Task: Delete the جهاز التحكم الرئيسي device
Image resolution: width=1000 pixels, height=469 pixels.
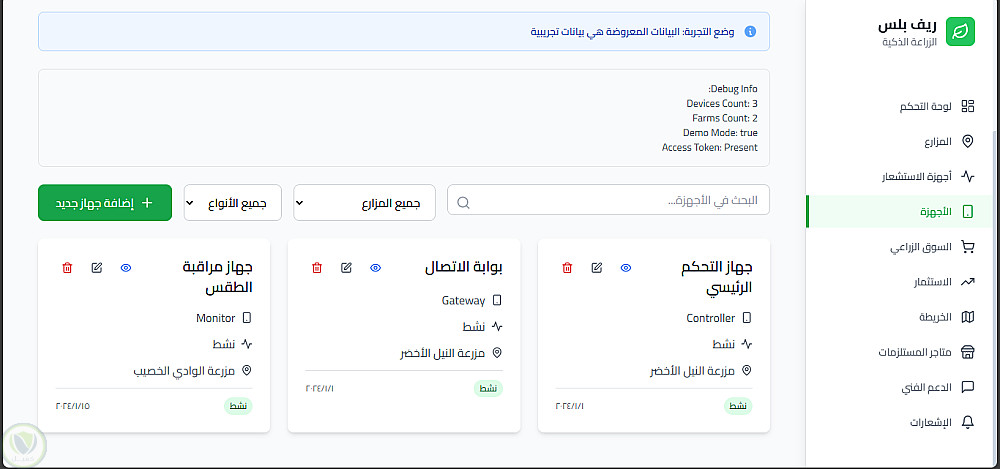Action: coord(567,268)
